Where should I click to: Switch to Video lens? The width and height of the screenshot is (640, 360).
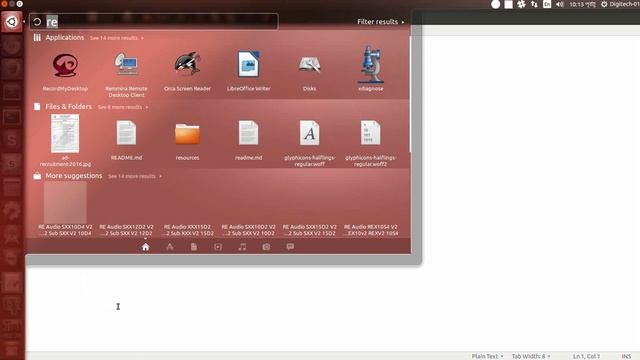pyautogui.click(x=218, y=247)
